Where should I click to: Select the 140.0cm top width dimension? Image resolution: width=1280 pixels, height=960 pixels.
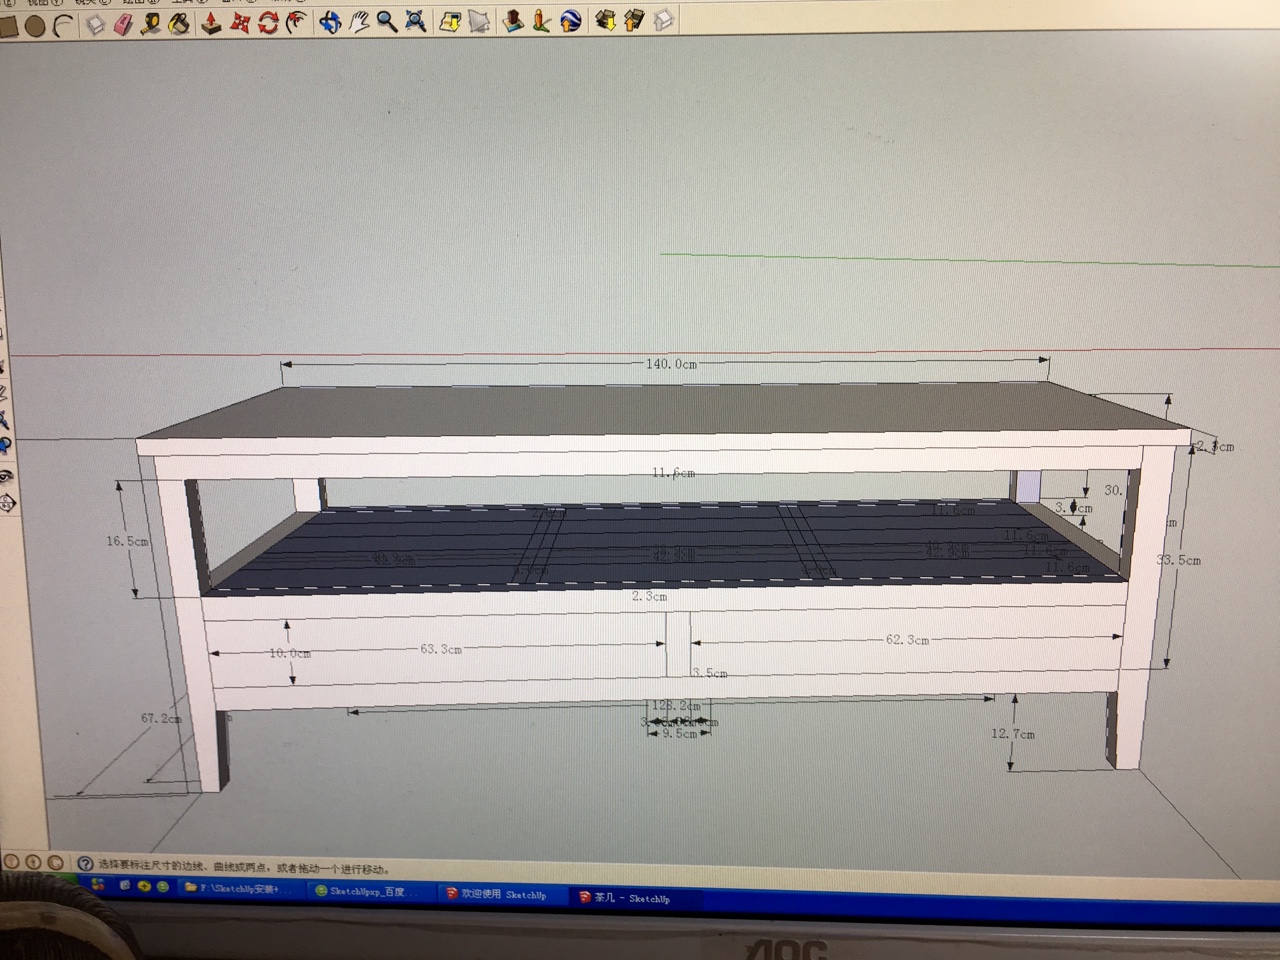[x=671, y=364]
